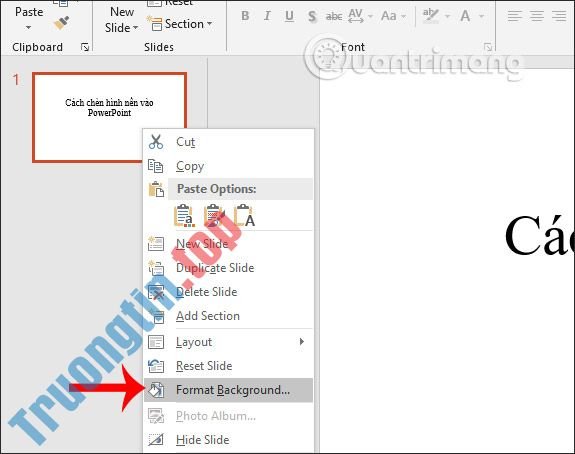The height and width of the screenshot is (454, 575).
Task: Toggle Italic formatting
Action: pyautogui.click(x=267, y=16)
